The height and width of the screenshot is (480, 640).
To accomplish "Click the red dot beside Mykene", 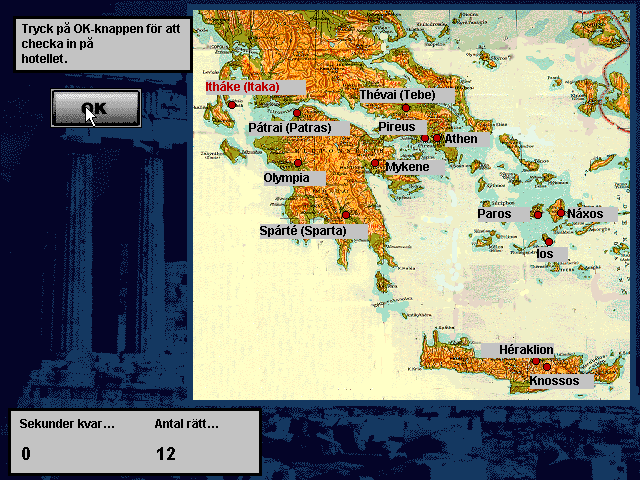I will (375, 163).
